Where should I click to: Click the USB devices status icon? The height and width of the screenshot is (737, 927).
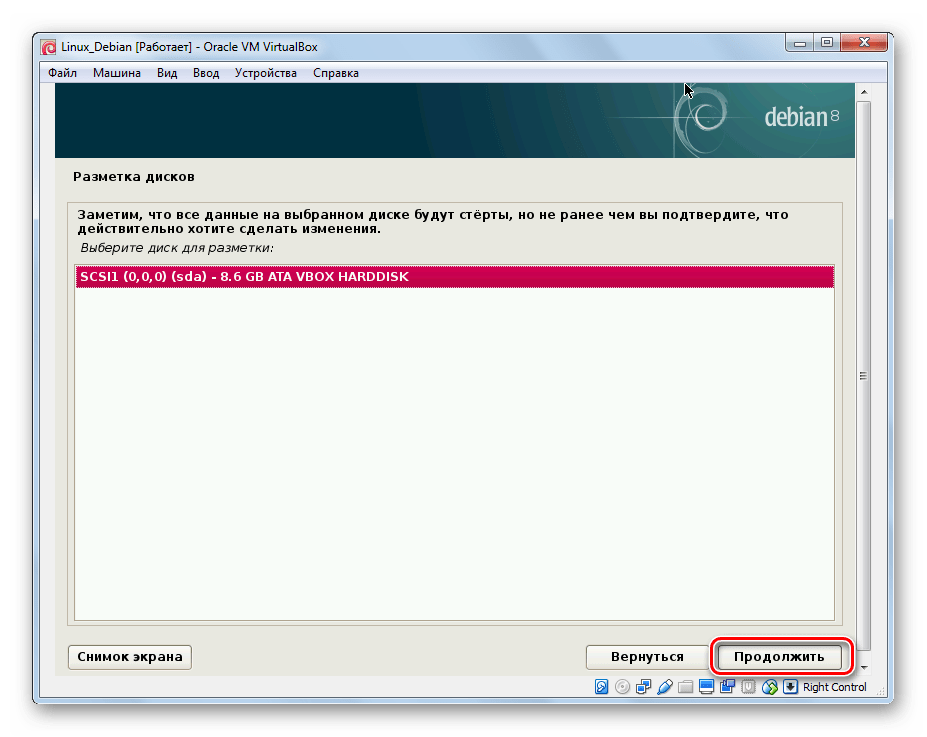[x=664, y=687]
